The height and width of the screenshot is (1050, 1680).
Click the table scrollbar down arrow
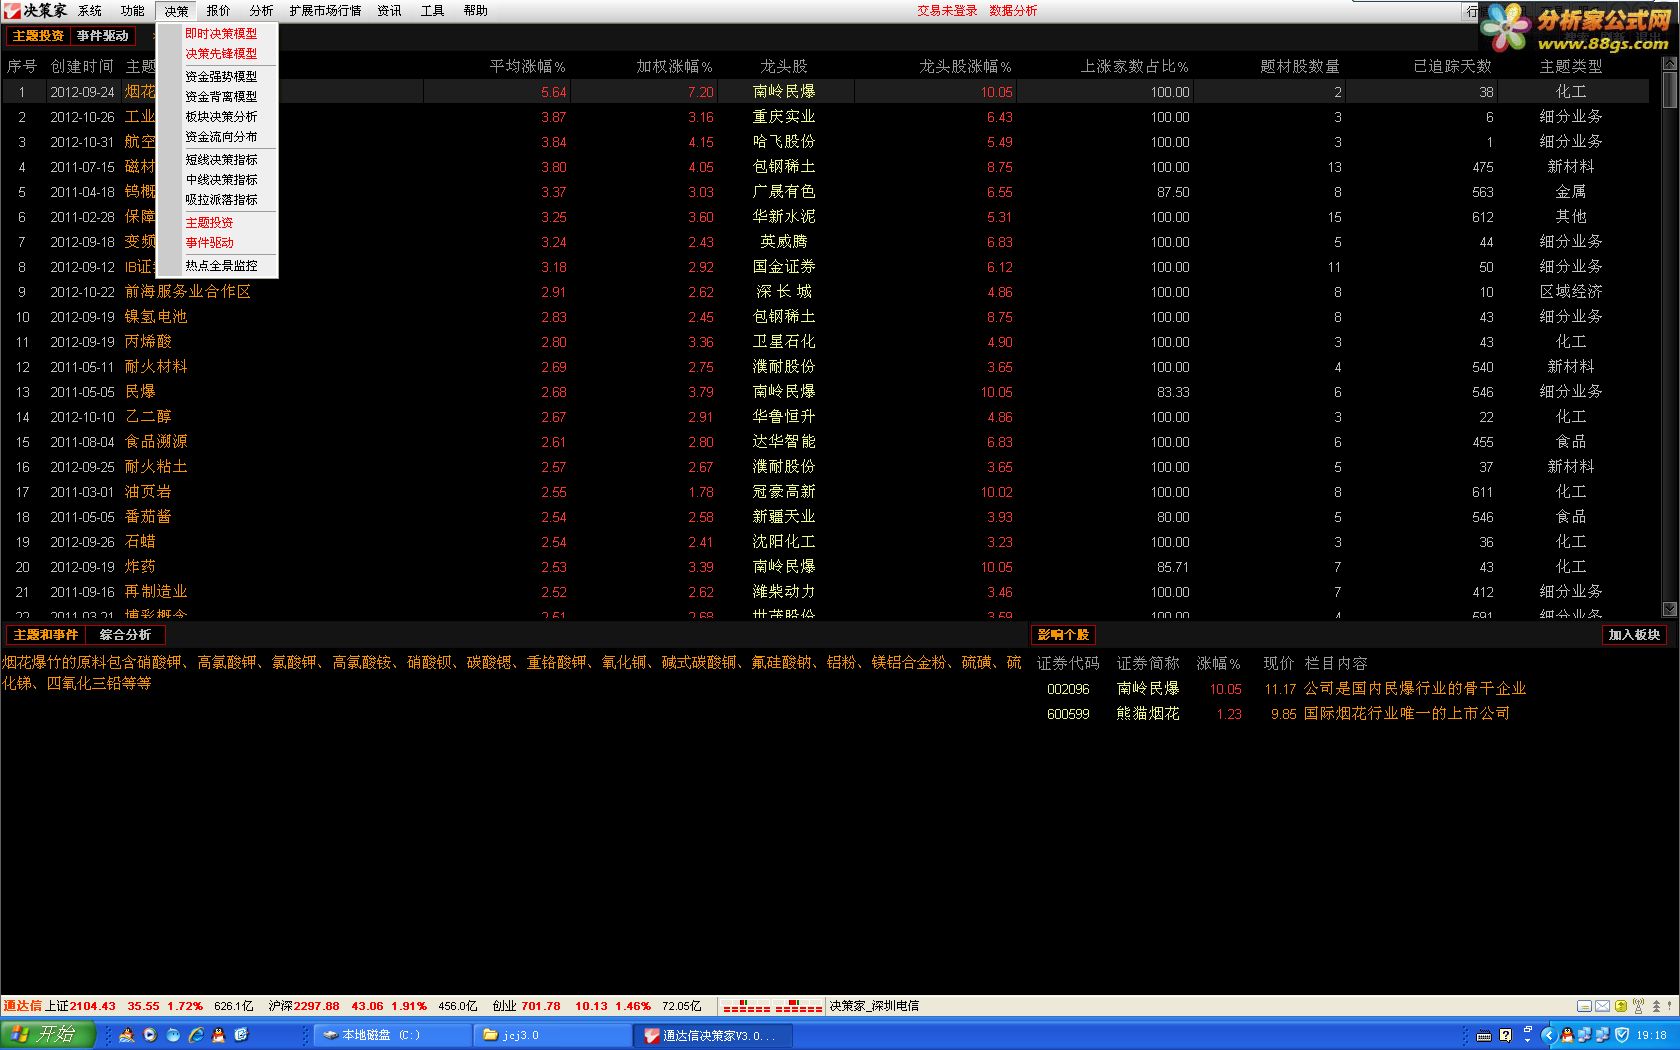(x=1669, y=609)
